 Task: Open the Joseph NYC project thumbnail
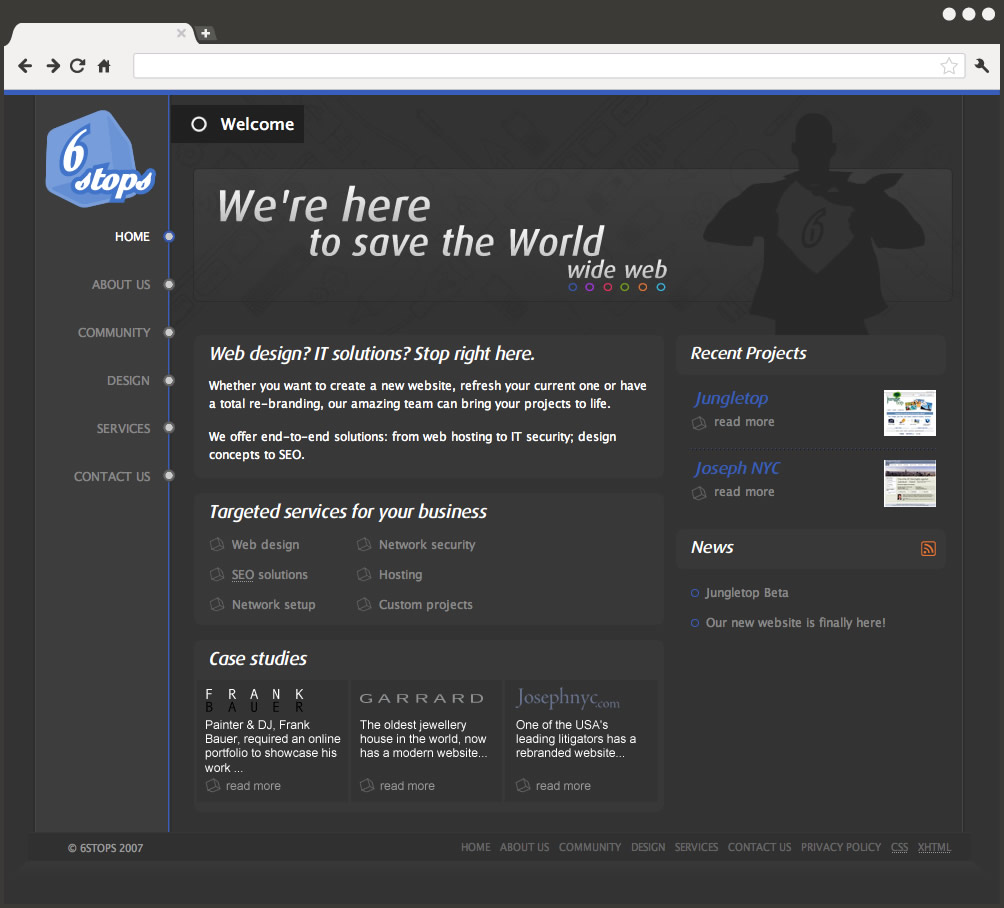[909, 483]
